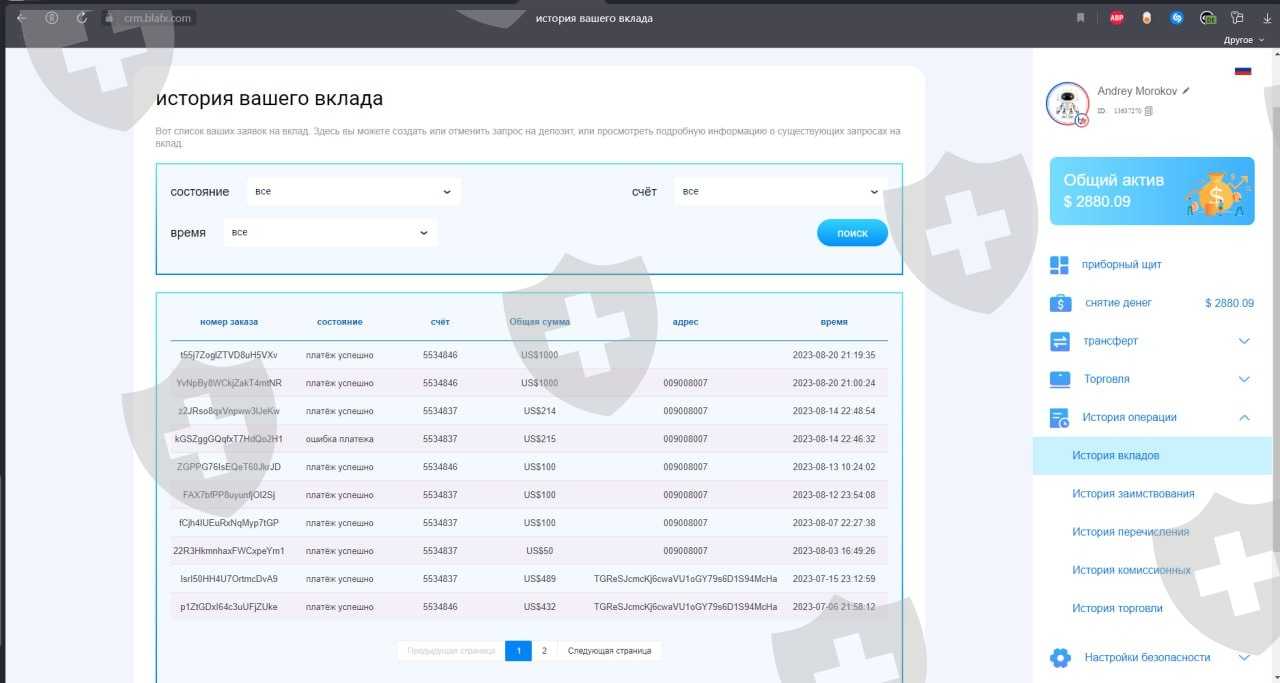Open the browser downloads icon
This screenshot has width=1280, height=683.
click(x=1267, y=18)
